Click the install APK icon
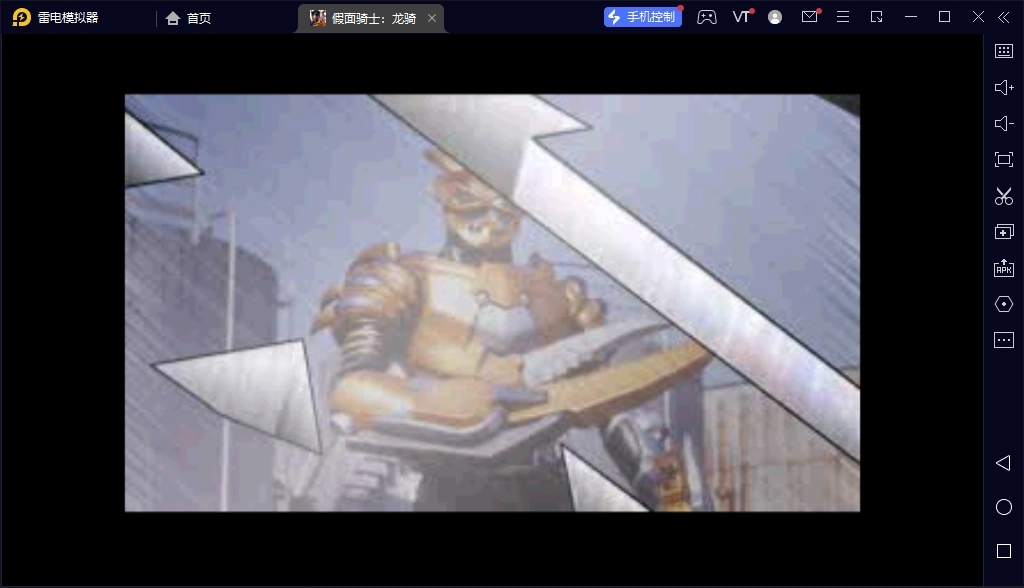The image size is (1024, 588). (x=1004, y=268)
